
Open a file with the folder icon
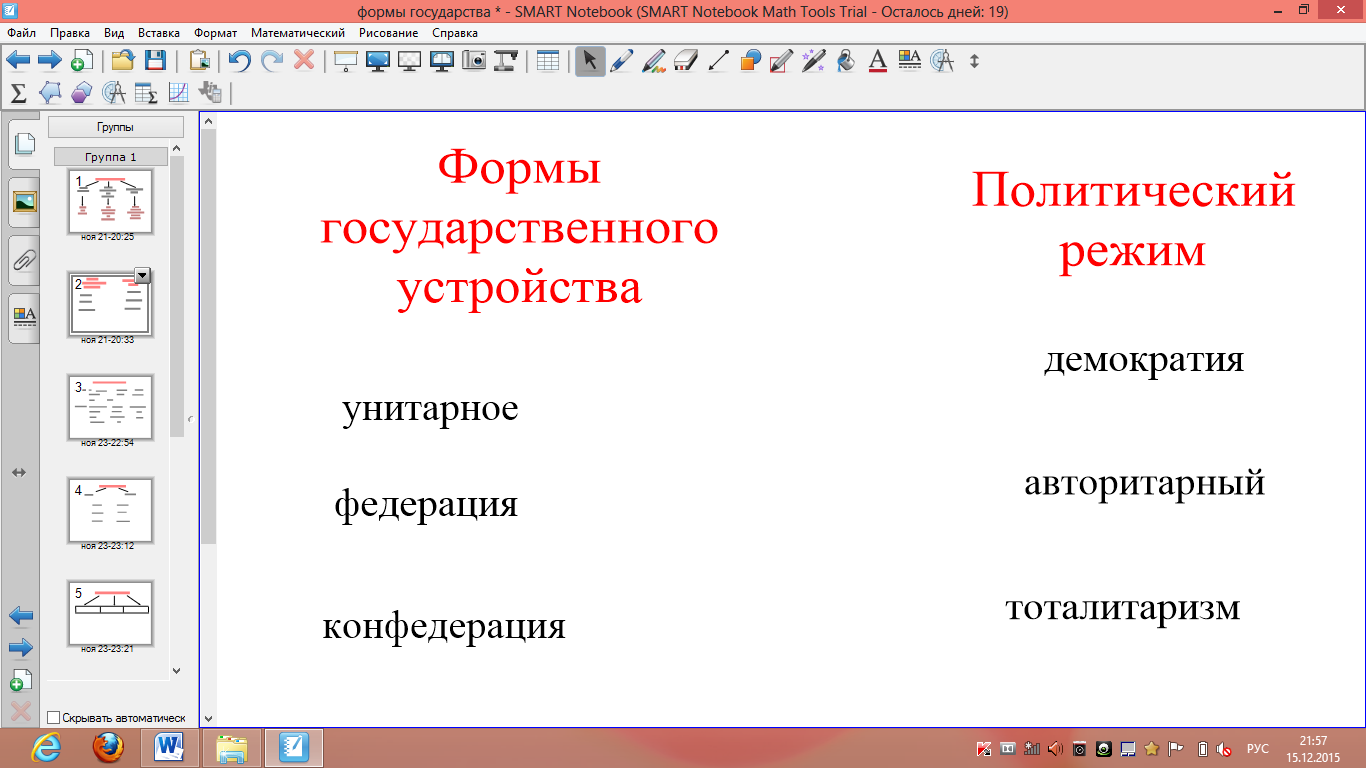123,60
